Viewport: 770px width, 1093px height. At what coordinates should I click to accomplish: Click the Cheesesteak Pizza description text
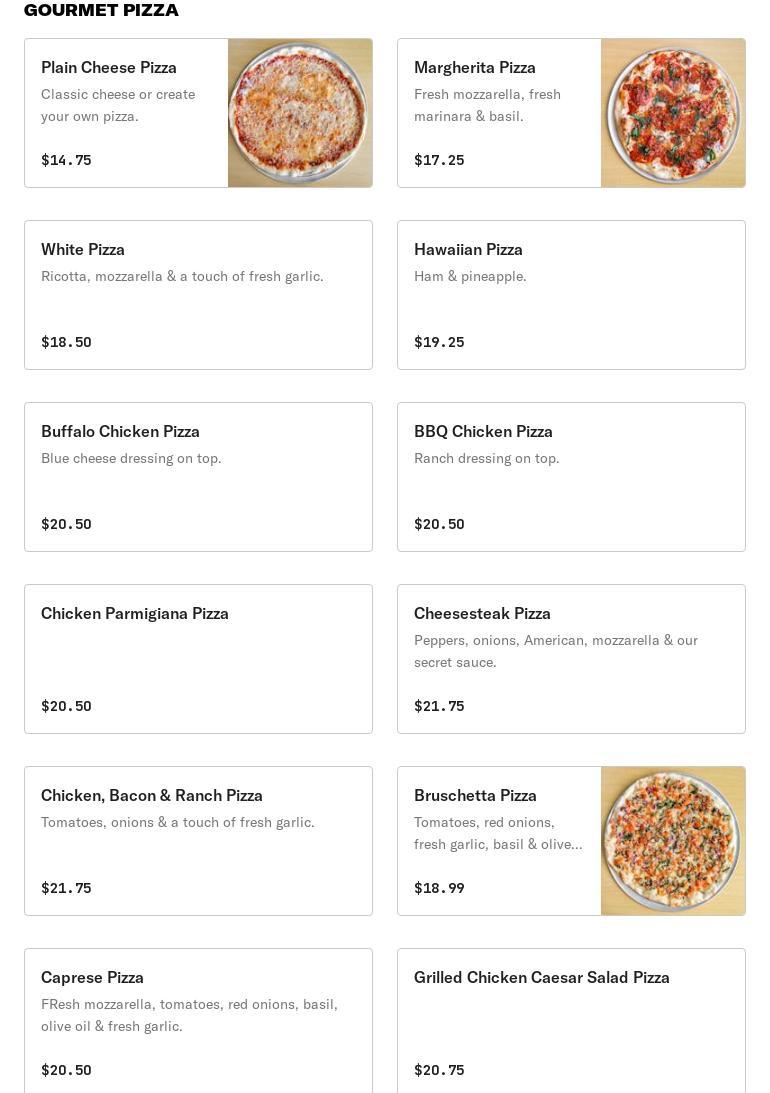(555, 651)
